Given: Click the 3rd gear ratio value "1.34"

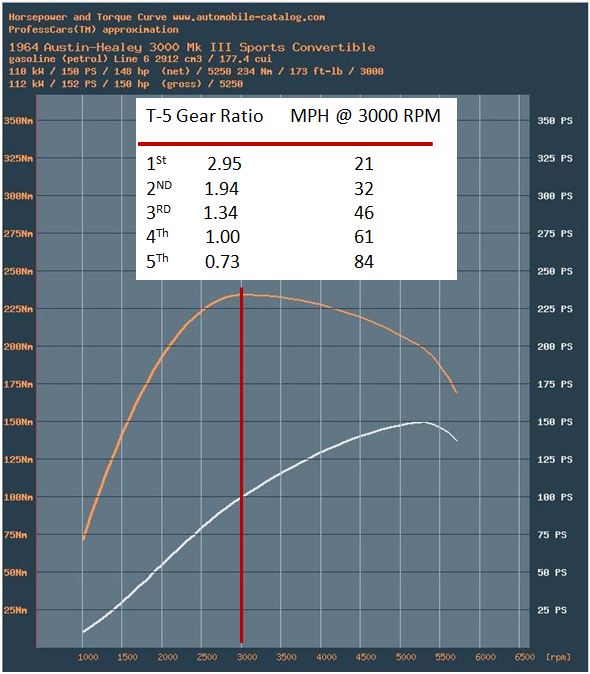Looking at the screenshot, I should [220, 213].
